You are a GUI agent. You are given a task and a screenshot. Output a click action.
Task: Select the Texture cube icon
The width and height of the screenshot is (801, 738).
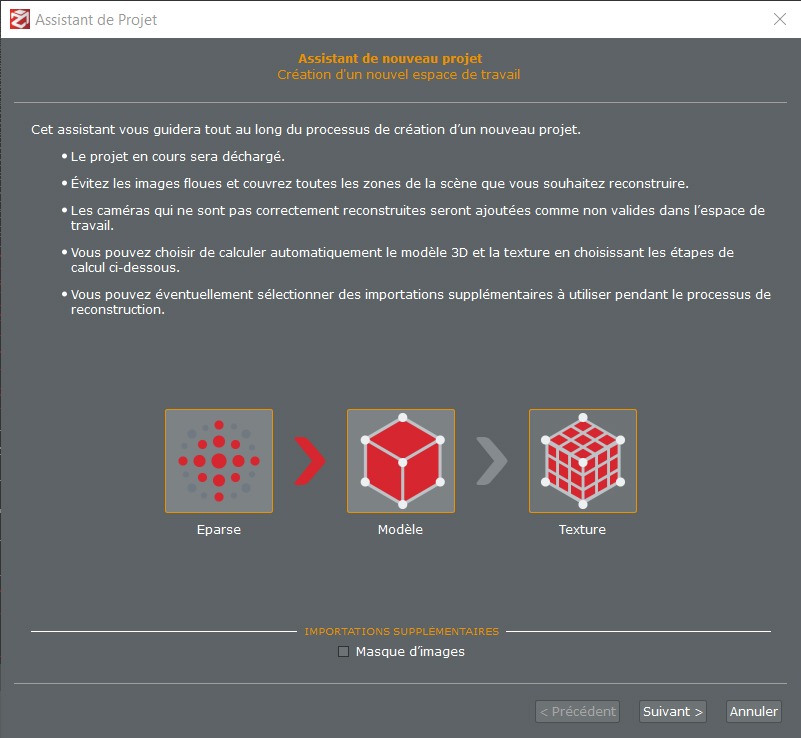(582, 461)
